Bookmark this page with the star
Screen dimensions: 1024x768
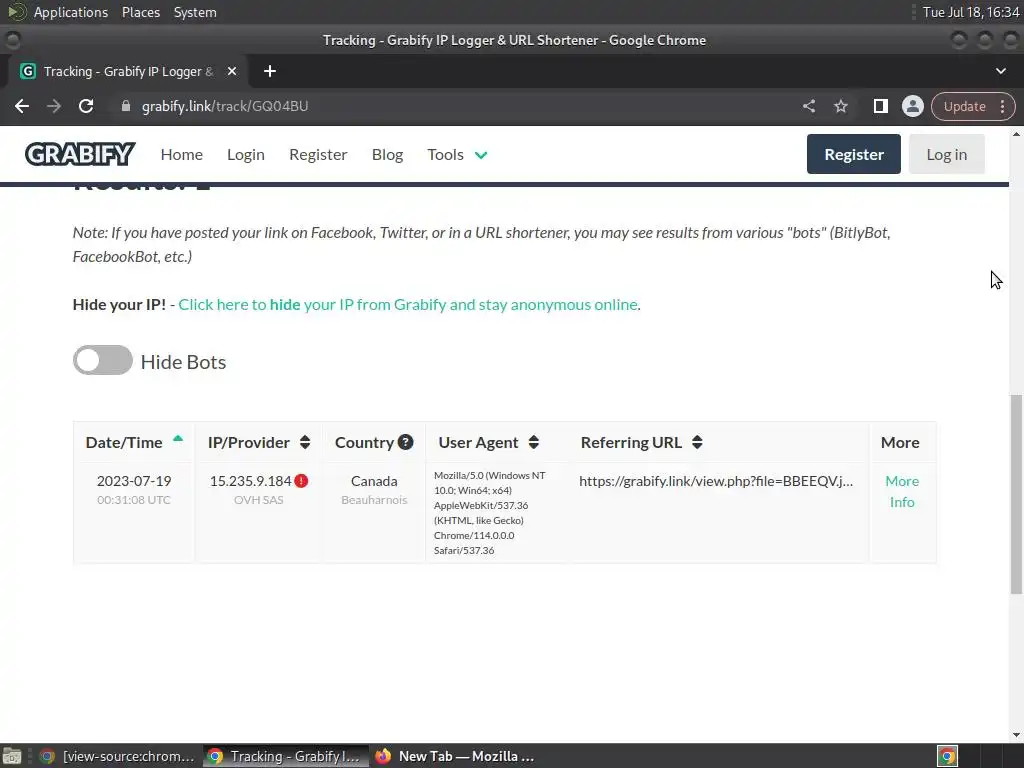(840, 106)
